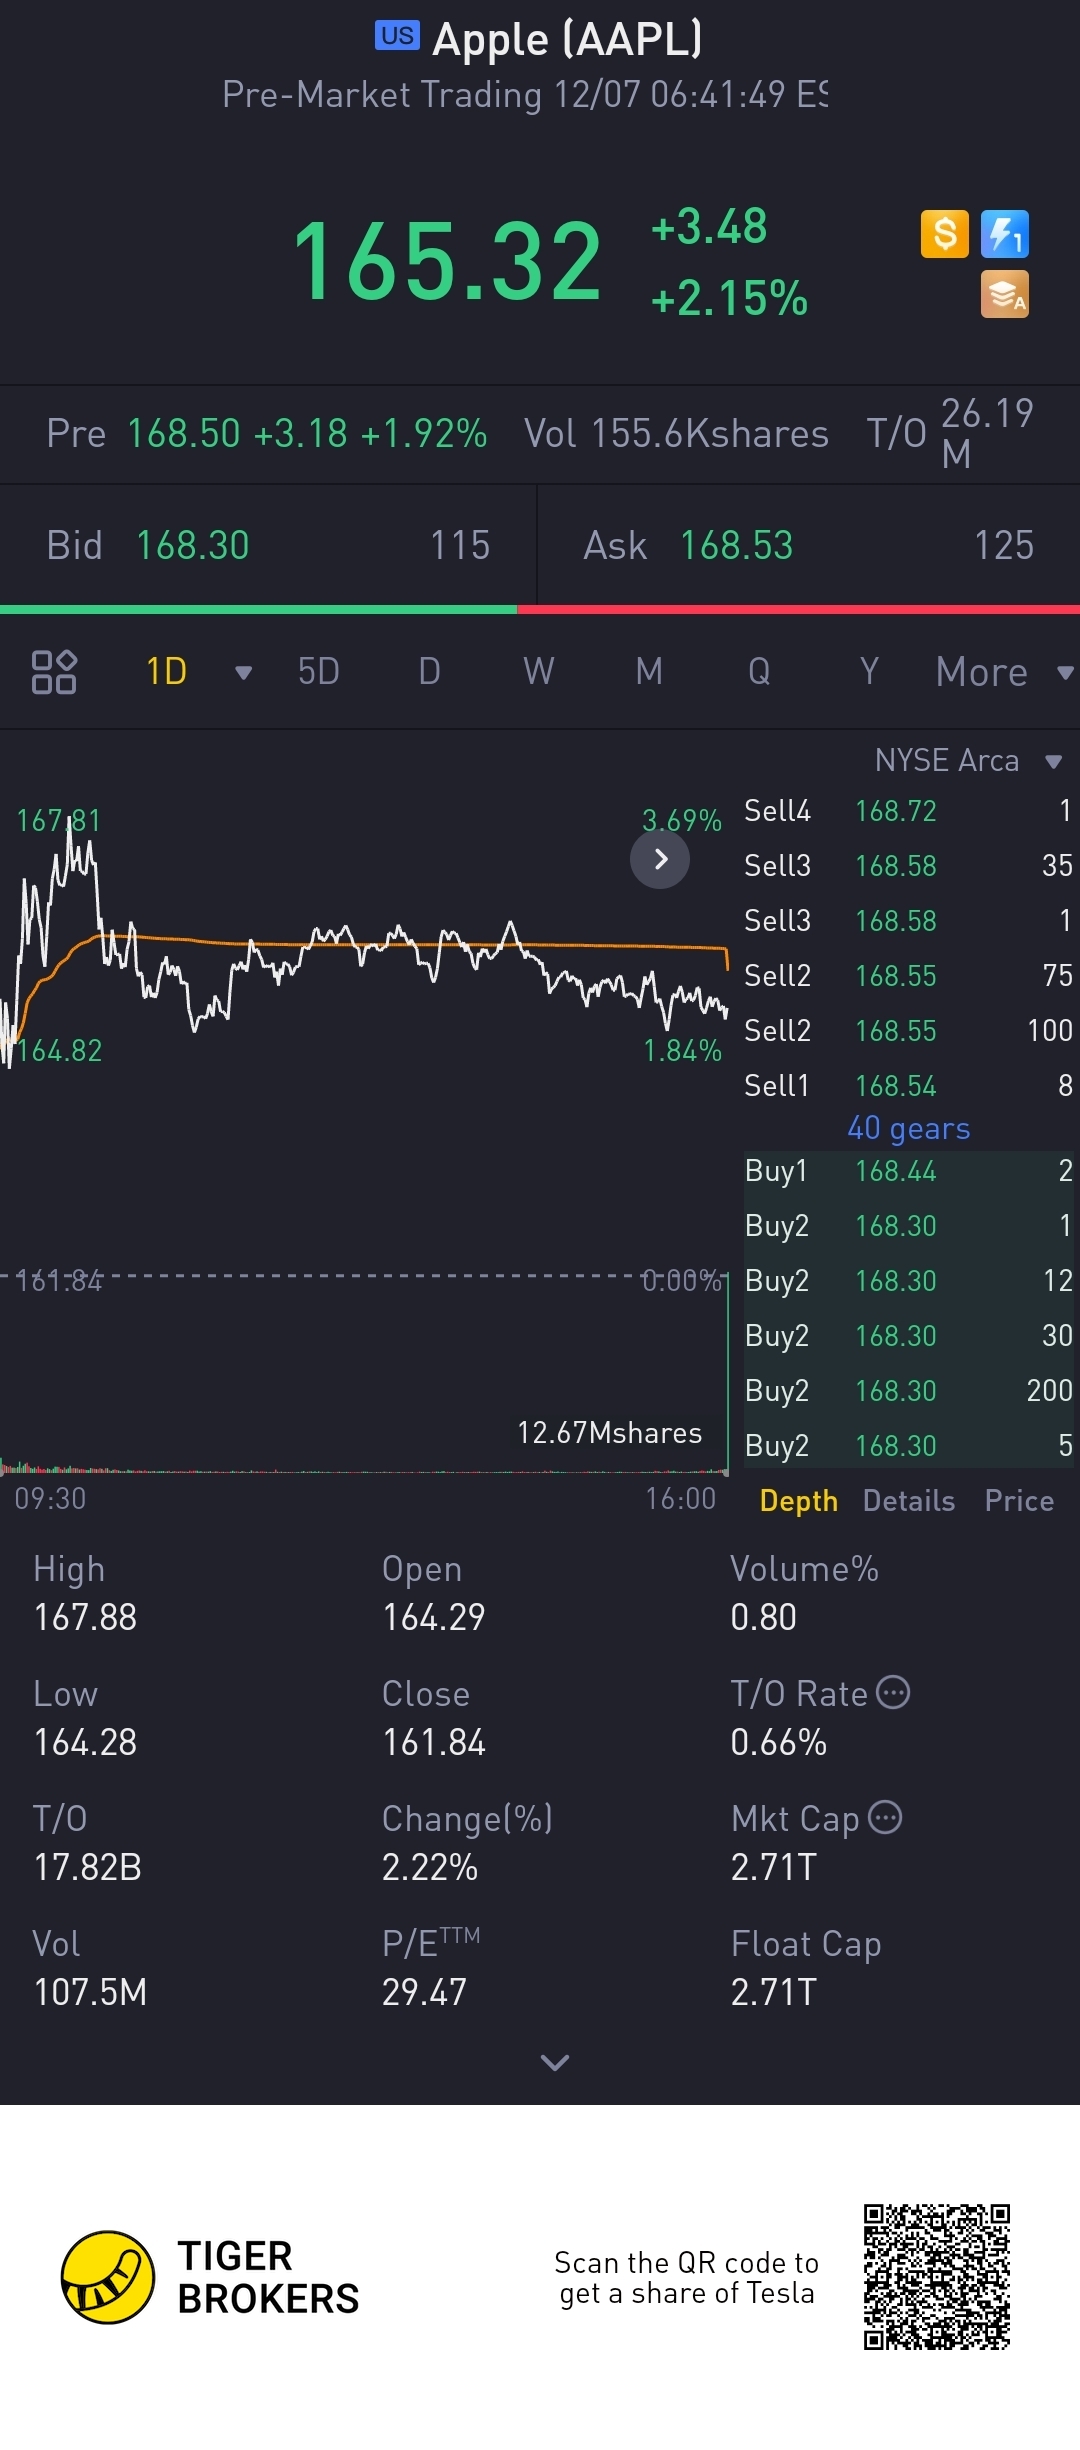1080x2450 pixels.
Task: Open the More timeframe dropdown
Action: (x=1004, y=672)
